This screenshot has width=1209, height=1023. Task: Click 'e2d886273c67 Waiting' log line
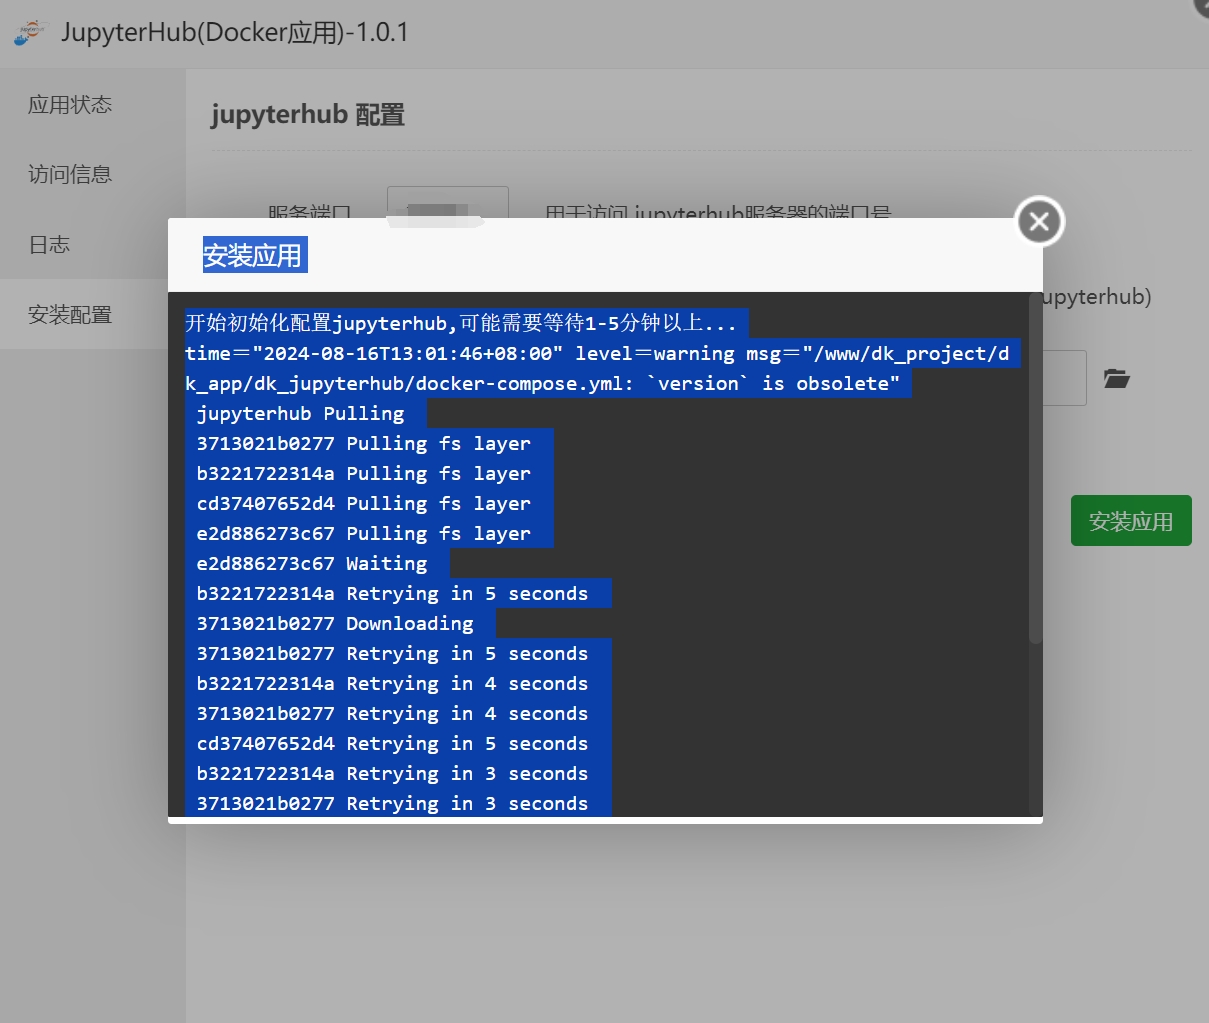pos(312,563)
